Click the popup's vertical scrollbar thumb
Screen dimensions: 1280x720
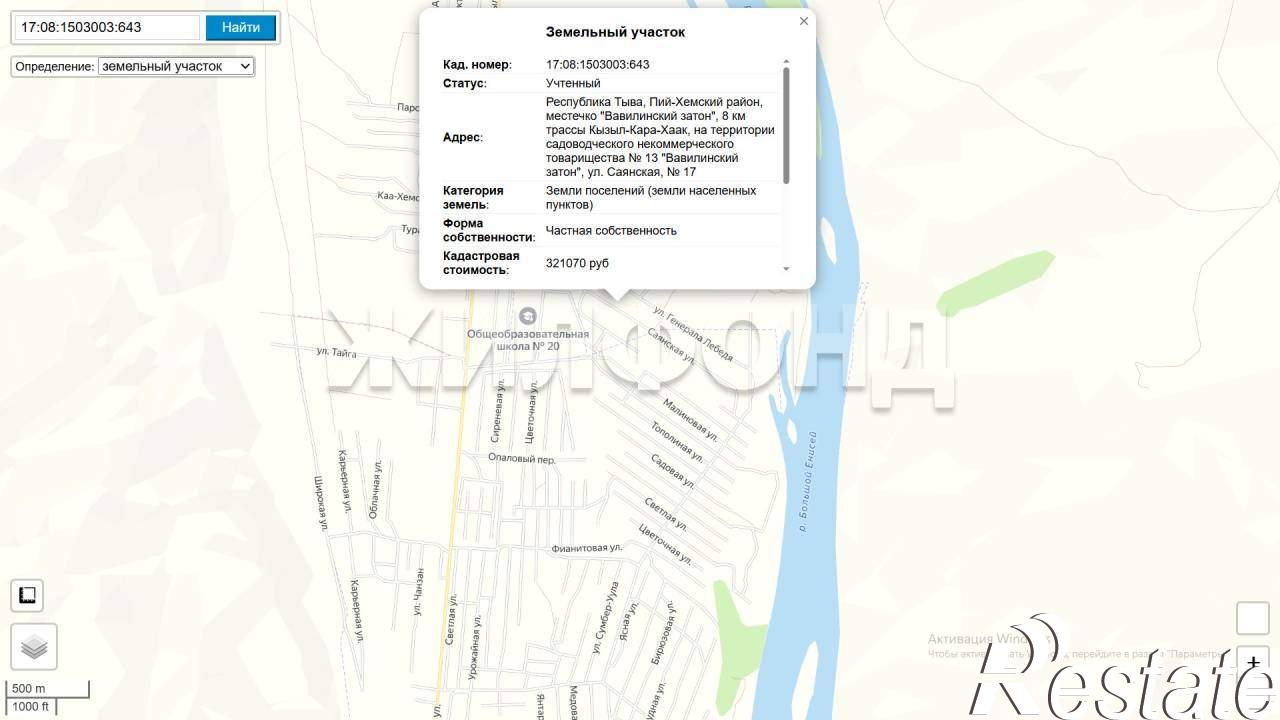[x=786, y=125]
